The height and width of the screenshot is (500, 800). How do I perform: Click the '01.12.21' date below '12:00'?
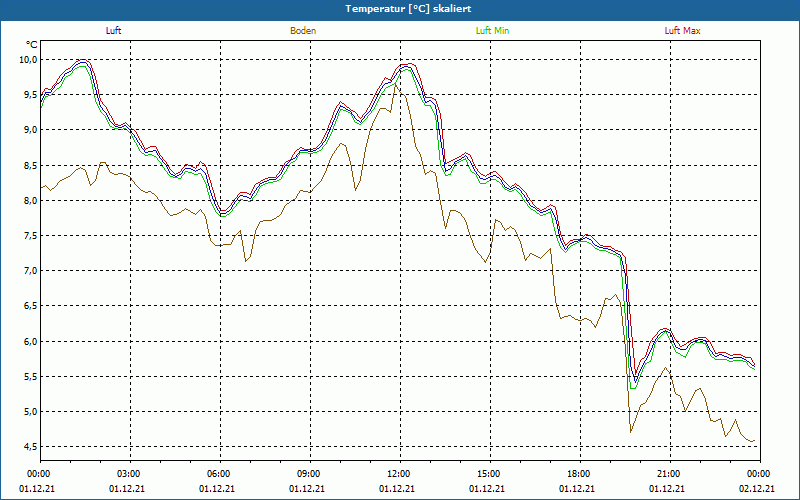coord(397,488)
